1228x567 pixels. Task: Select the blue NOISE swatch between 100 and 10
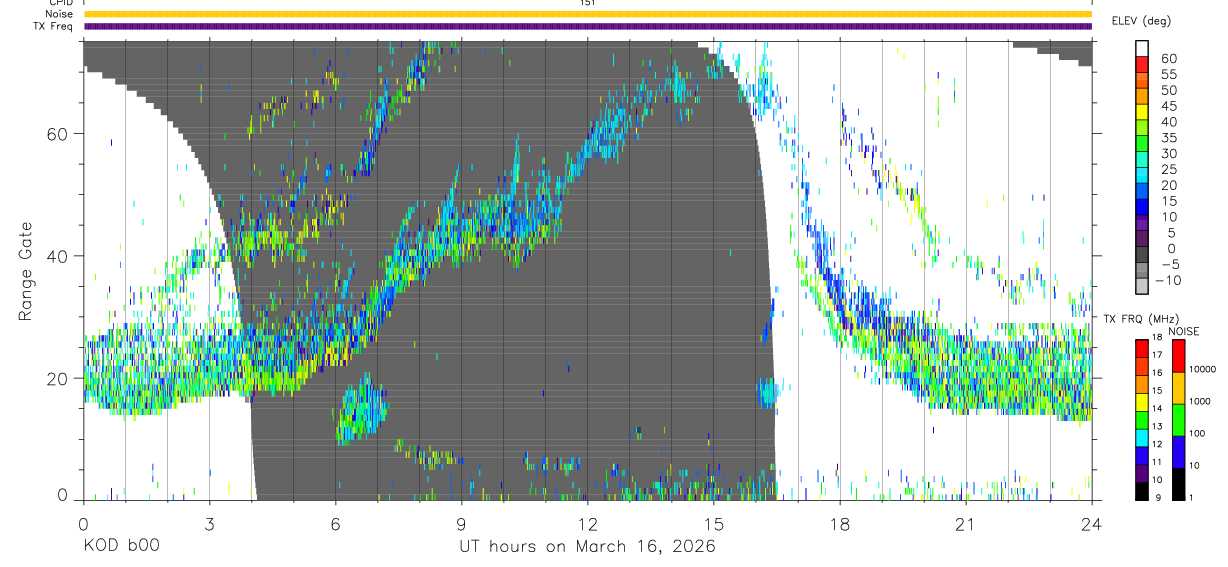pyautogui.click(x=1179, y=452)
